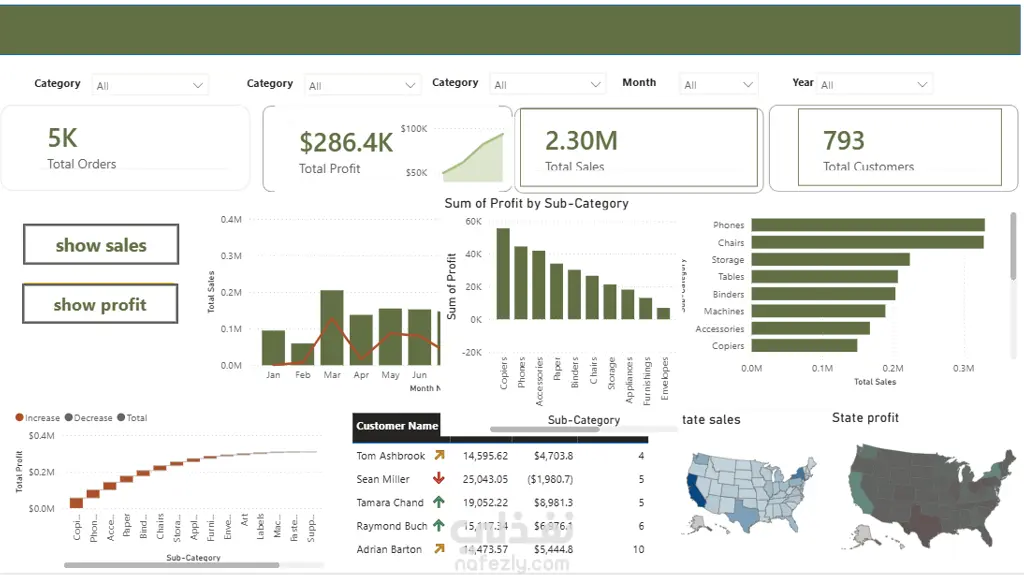Select the Storage bar in sales chart
The image size is (1024, 575).
(831, 259)
